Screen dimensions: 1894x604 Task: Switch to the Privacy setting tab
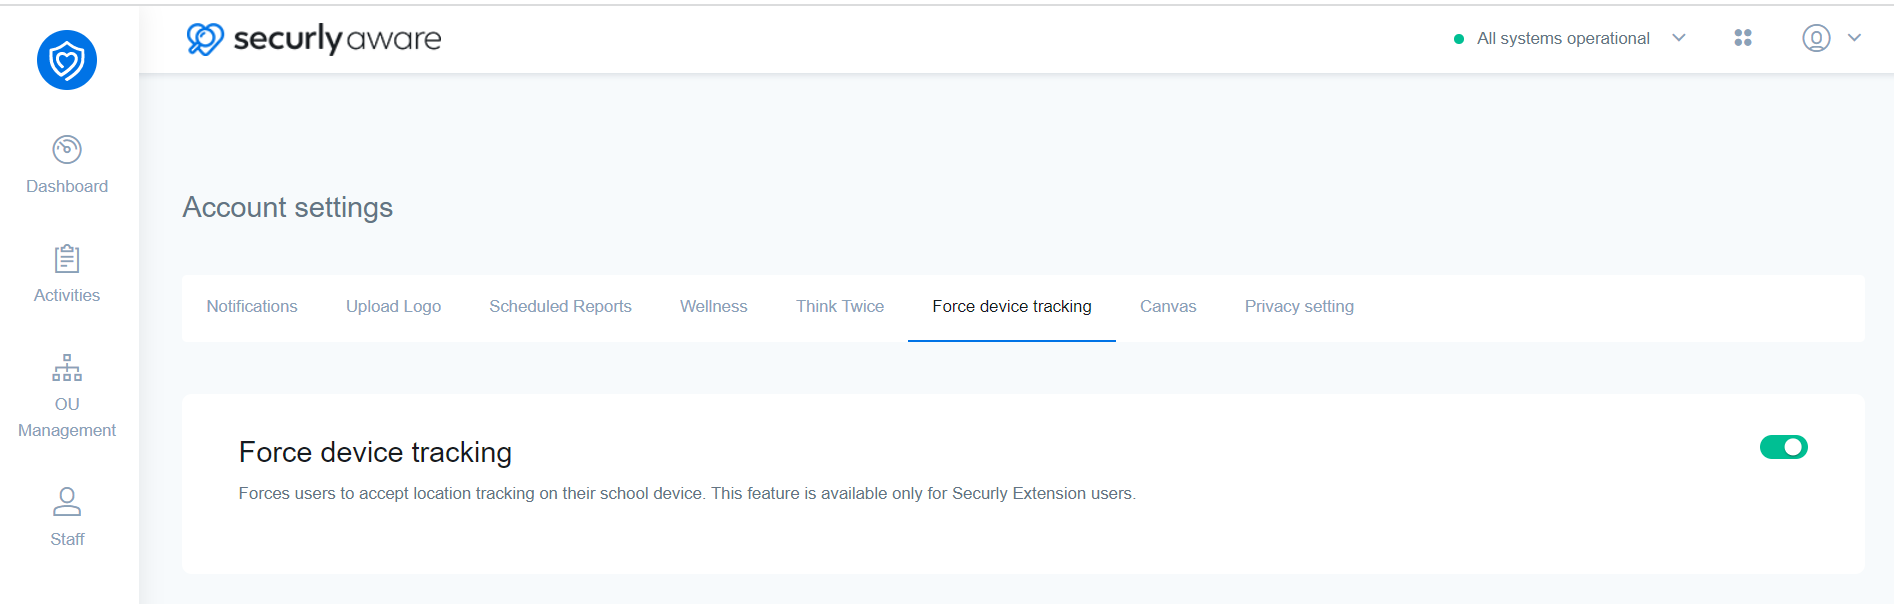point(1299,307)
